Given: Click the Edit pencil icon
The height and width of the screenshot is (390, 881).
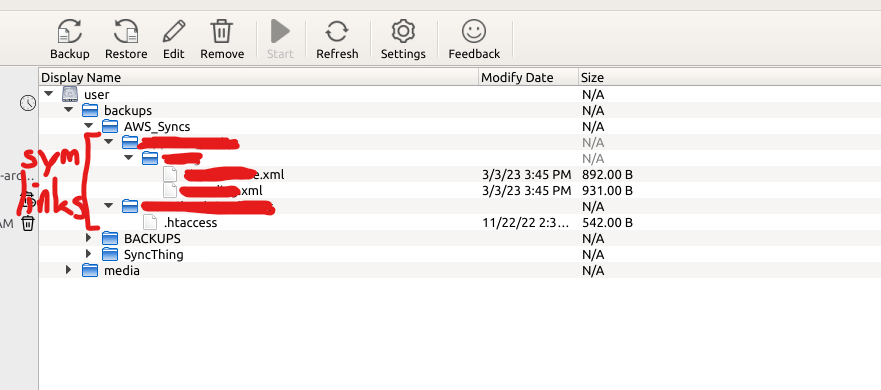Looking at the screenshot, I should [x=174, y=31].
